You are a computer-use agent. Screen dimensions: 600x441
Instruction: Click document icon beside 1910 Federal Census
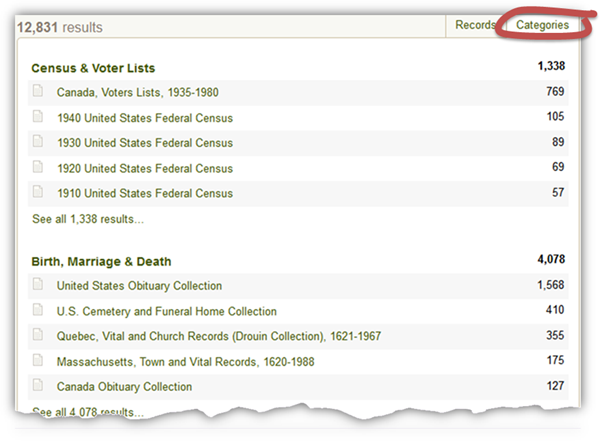point(38,192)
